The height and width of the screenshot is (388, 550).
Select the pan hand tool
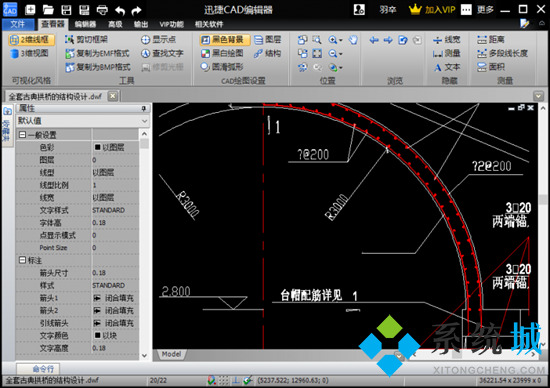pyautogui.click(x=353, y=40)
